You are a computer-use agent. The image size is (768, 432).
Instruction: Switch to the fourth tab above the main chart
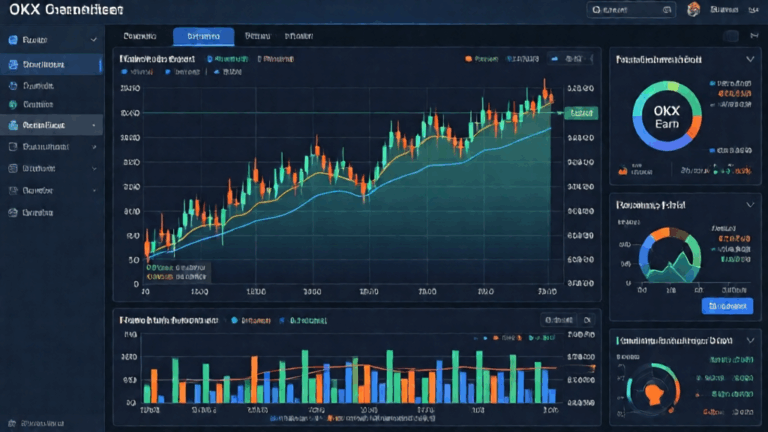pos(299,36)
